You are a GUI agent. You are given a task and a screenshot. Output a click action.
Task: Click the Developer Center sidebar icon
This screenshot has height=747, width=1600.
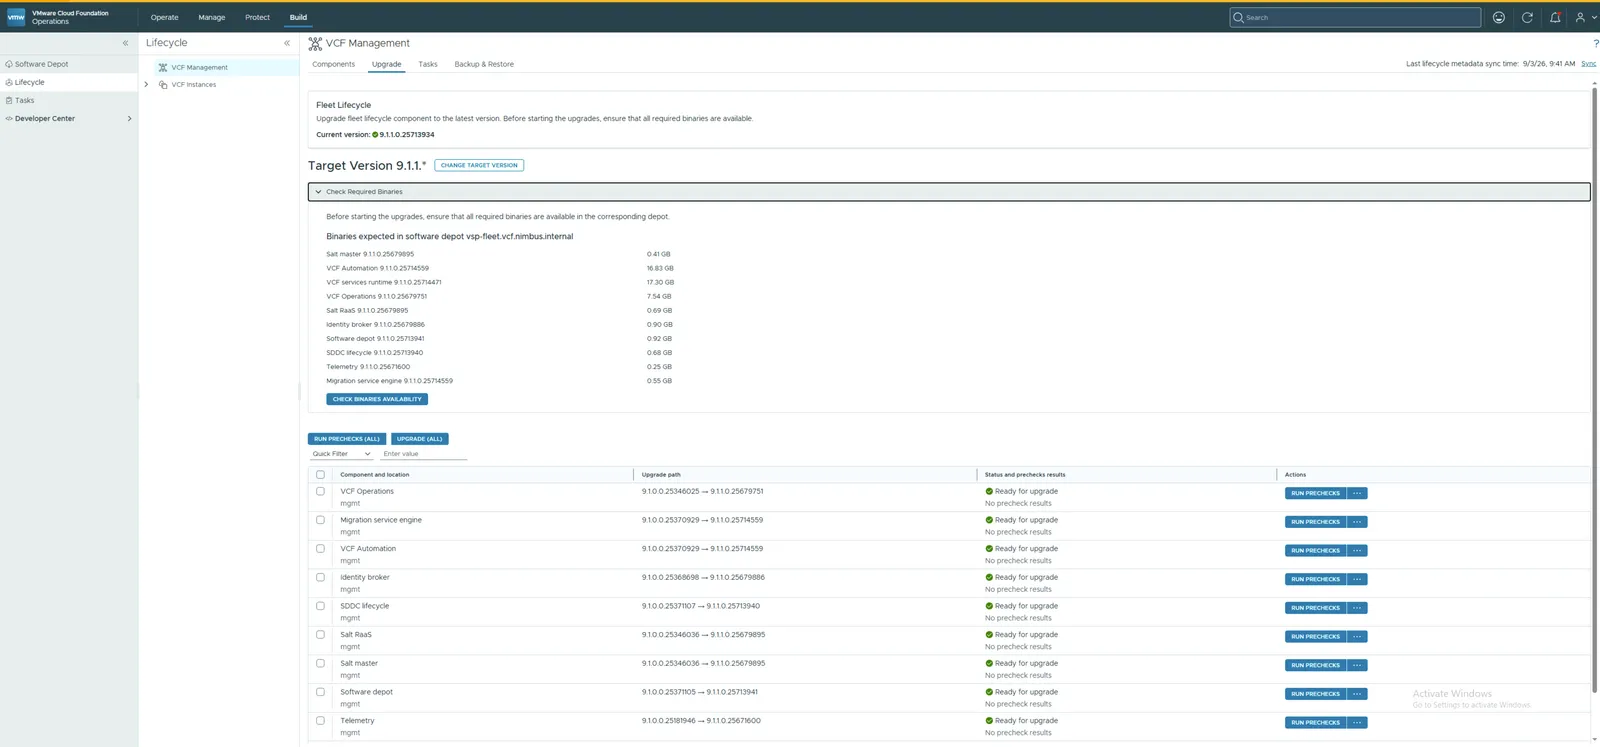9,118
